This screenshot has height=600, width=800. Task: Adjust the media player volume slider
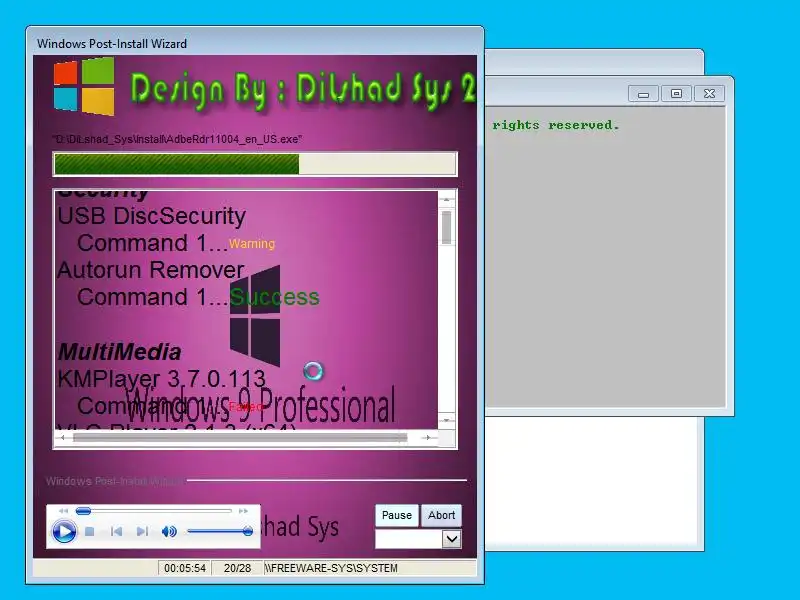(220, 531)
